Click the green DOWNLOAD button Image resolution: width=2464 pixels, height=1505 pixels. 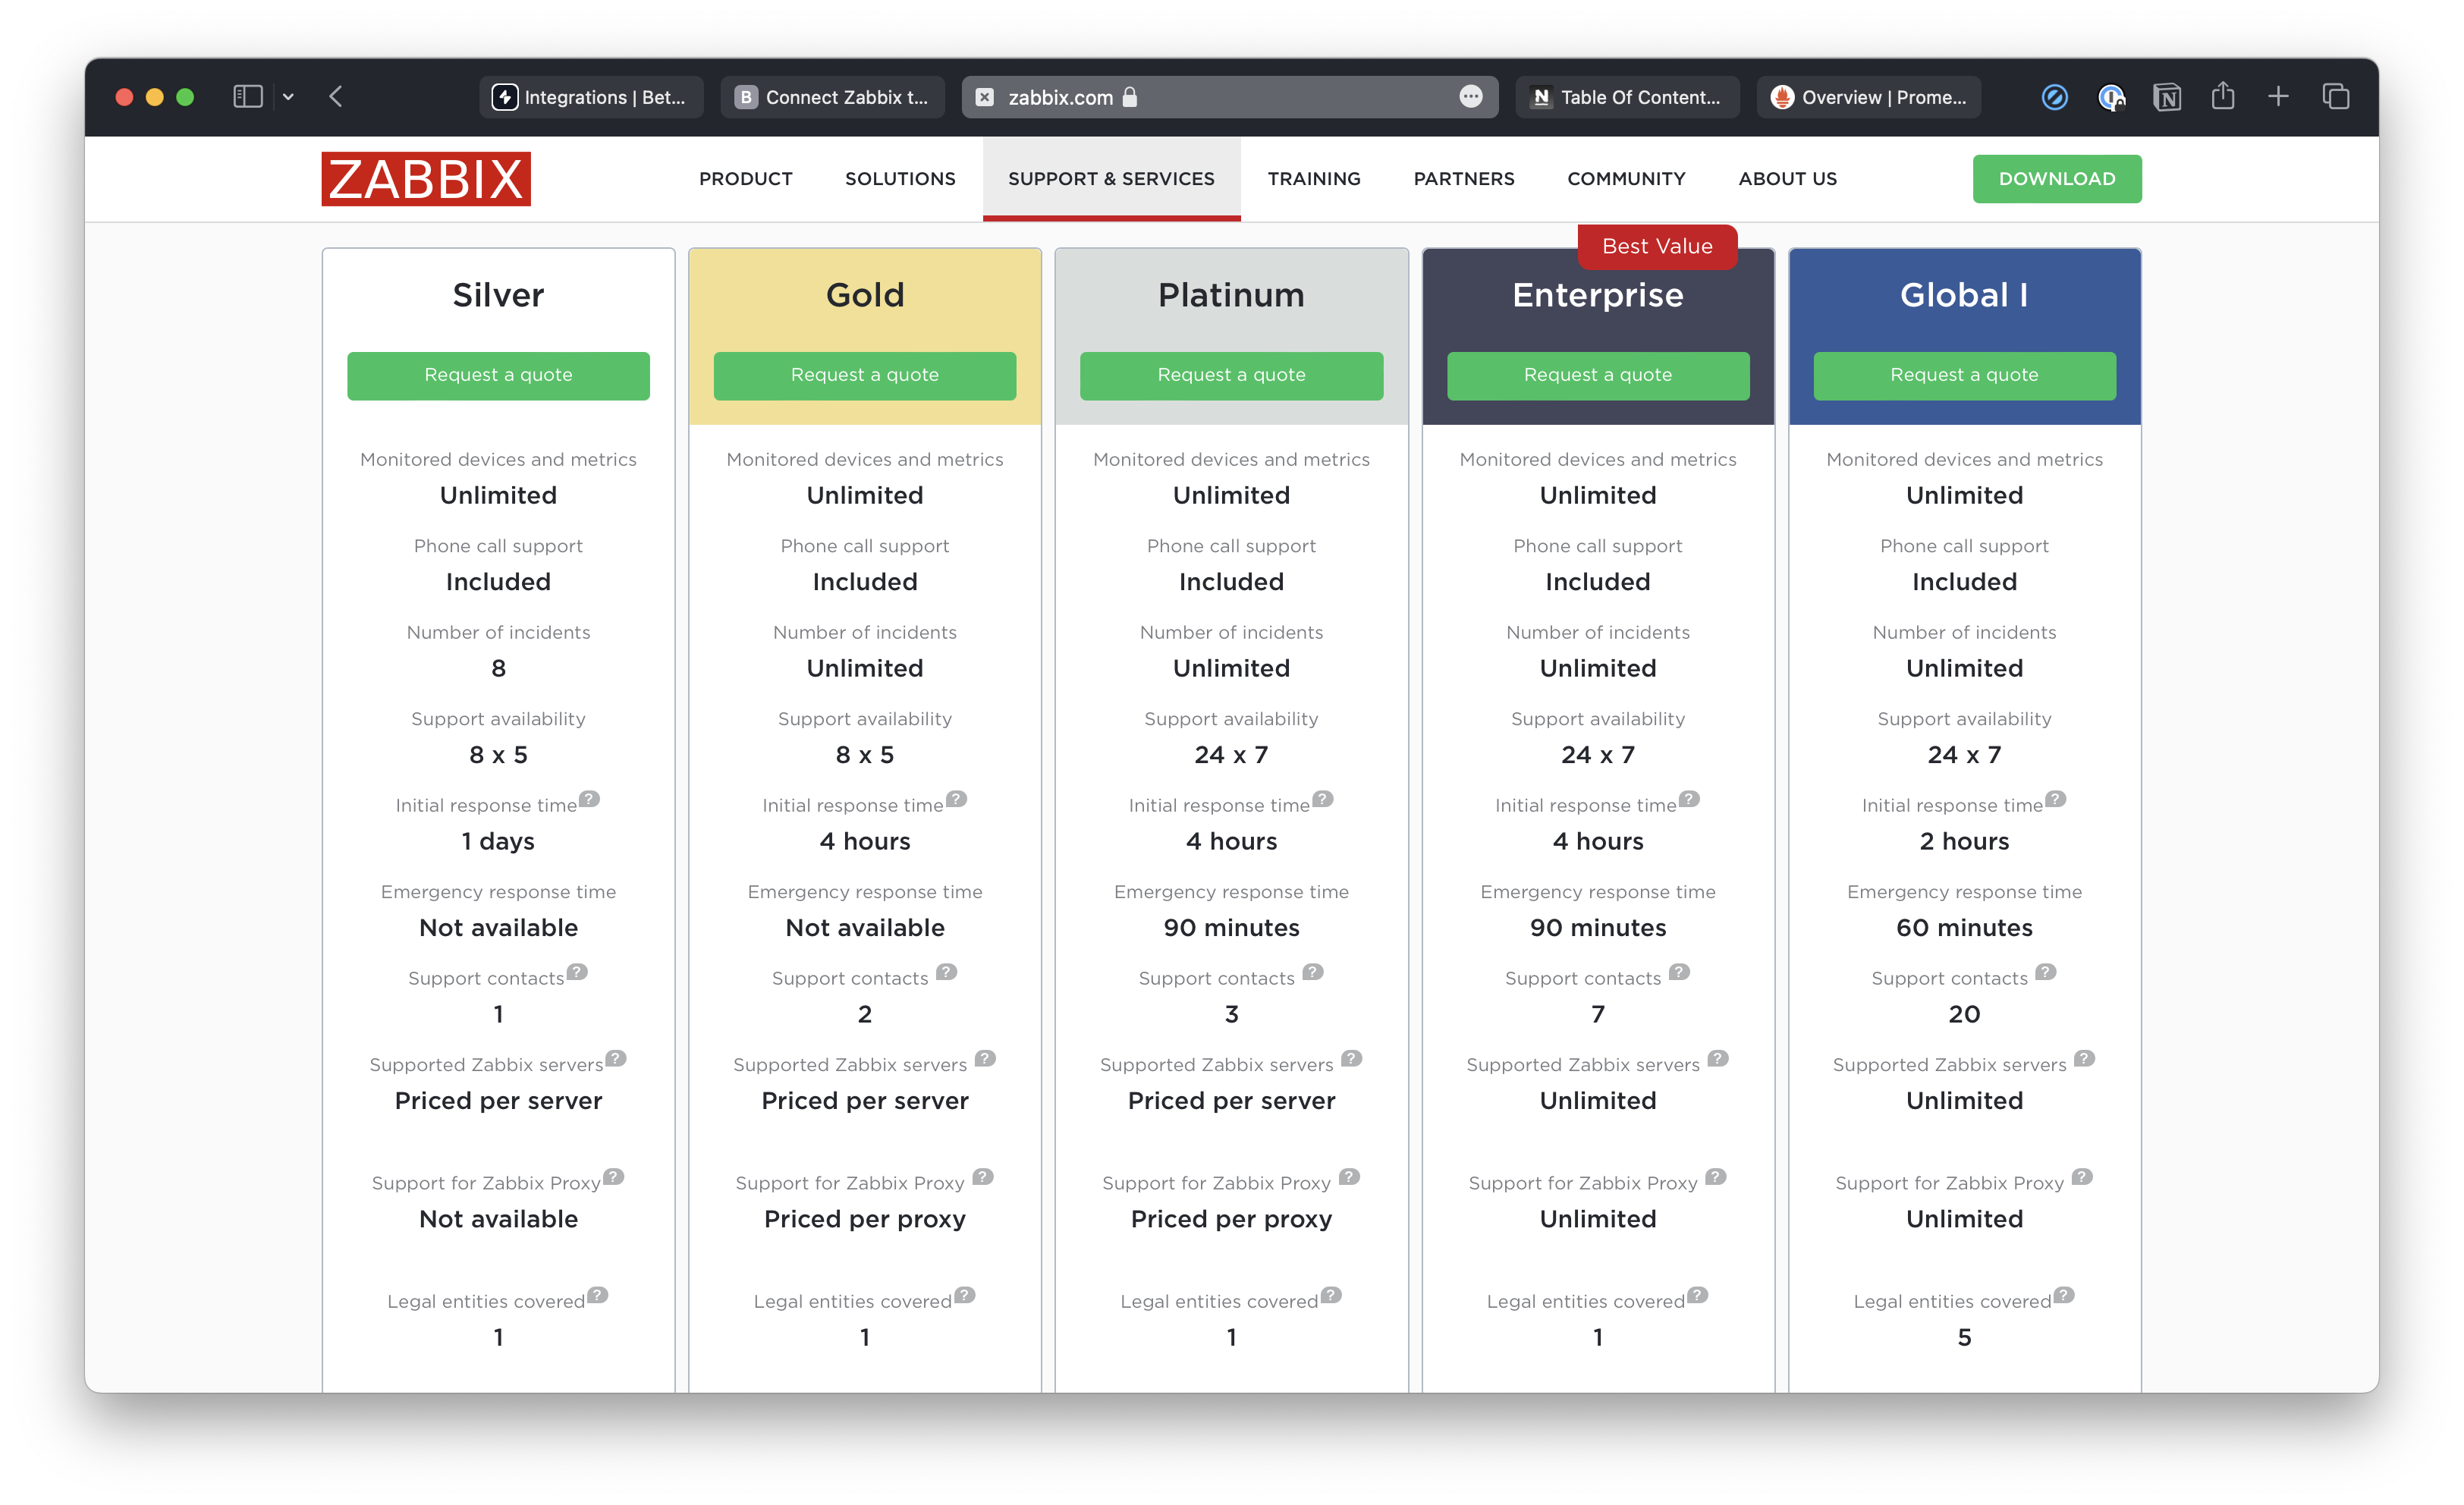click(x=2057, y=179)
